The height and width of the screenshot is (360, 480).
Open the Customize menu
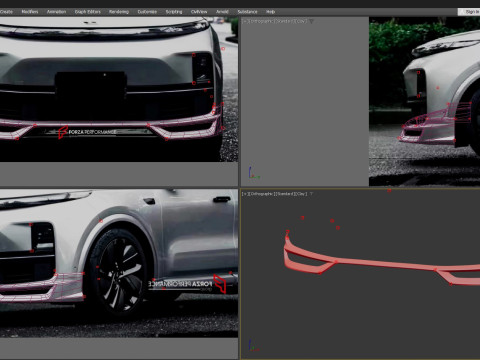point(147,12)
